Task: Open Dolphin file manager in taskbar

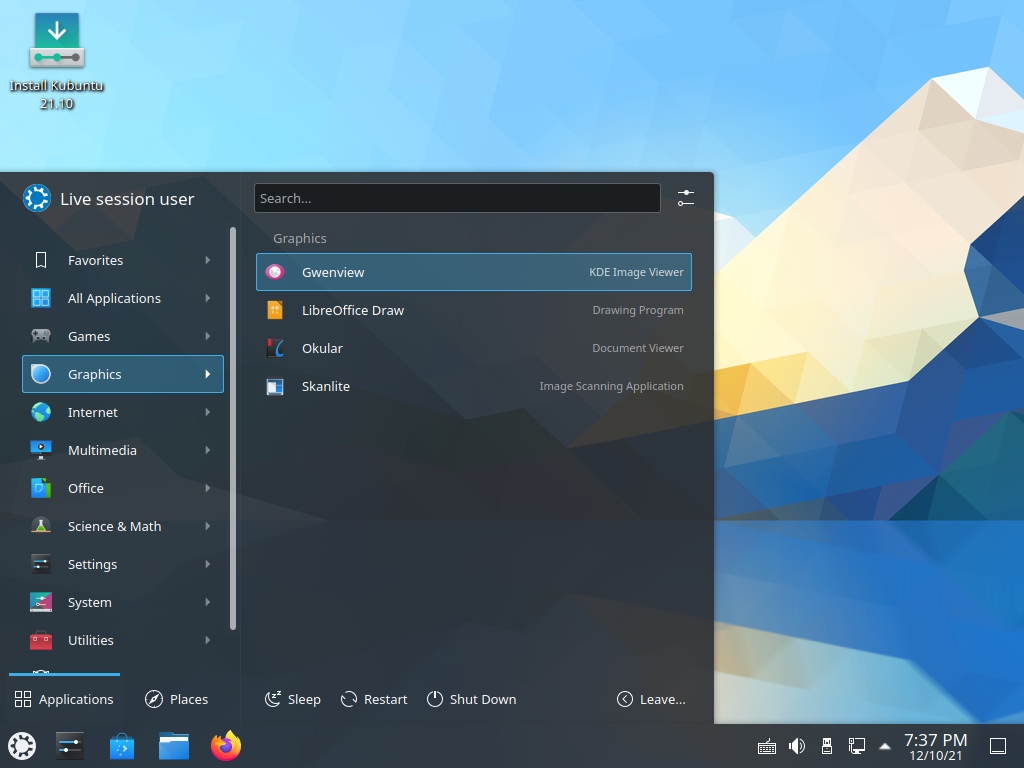Action: click(174, 746)
